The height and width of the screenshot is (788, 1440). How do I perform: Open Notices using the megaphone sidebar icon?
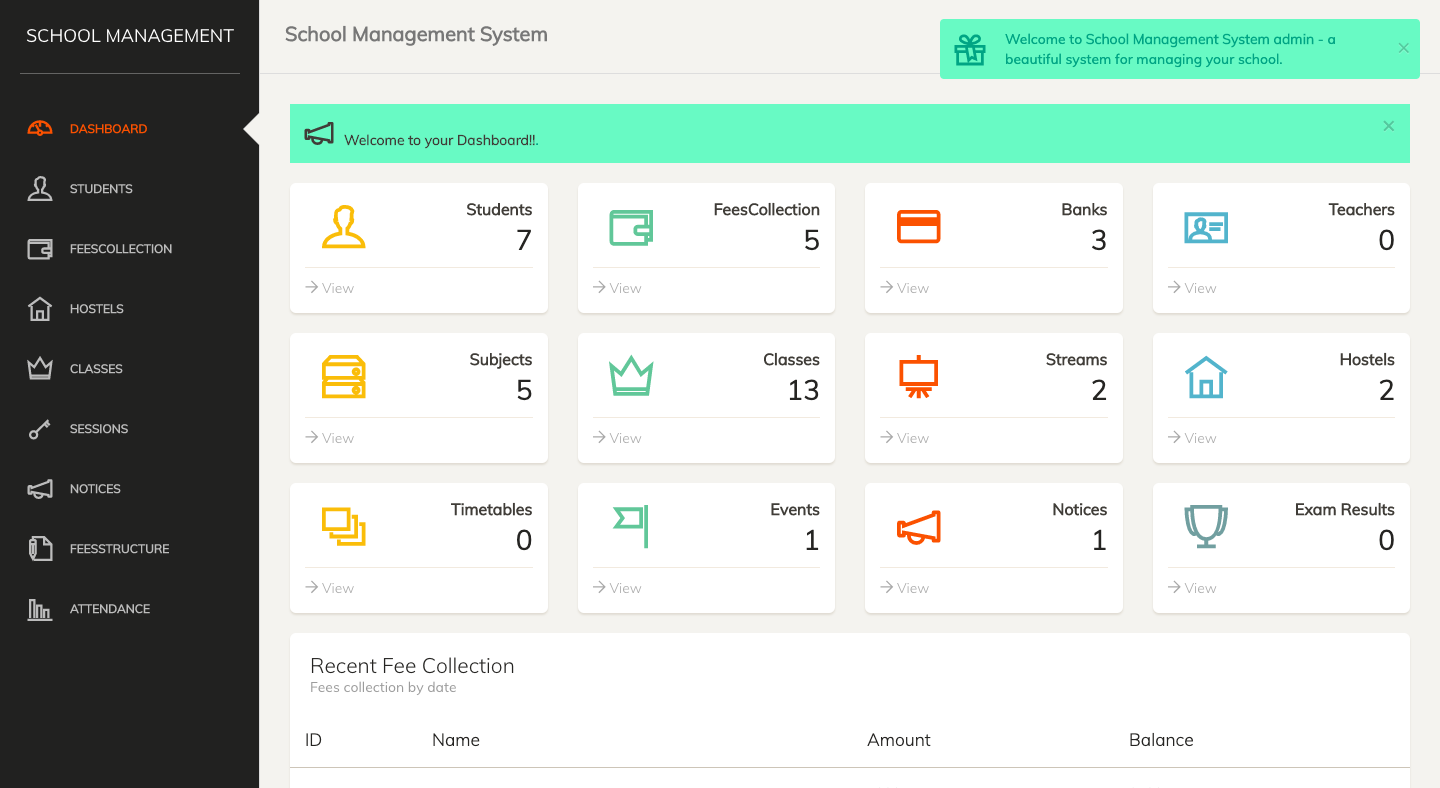click(40, 488)
